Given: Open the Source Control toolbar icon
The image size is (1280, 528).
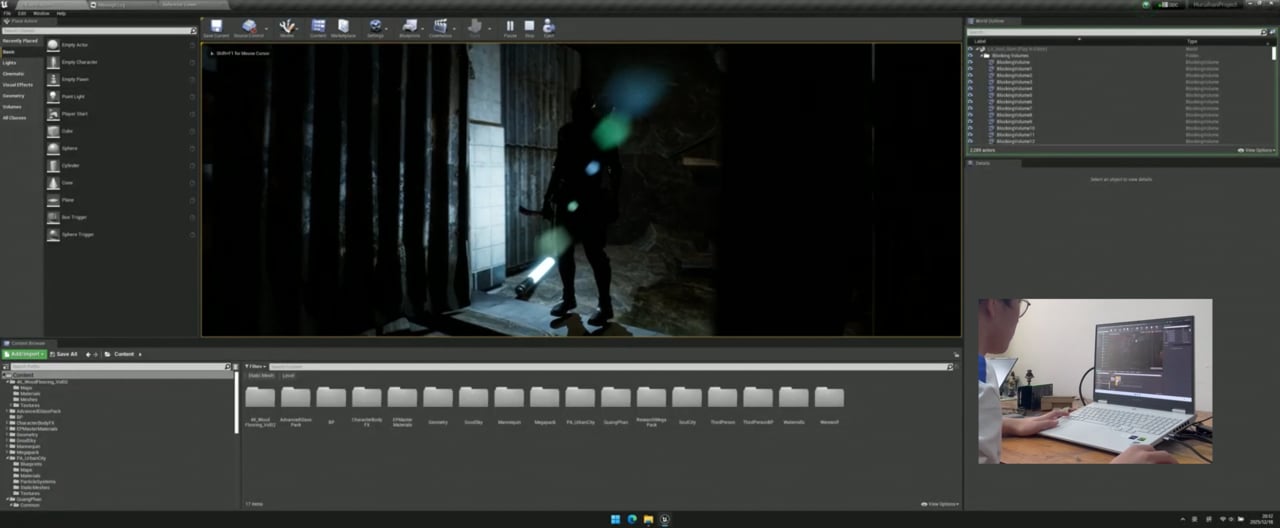Looking at the screenshot, I should point(249,27).
